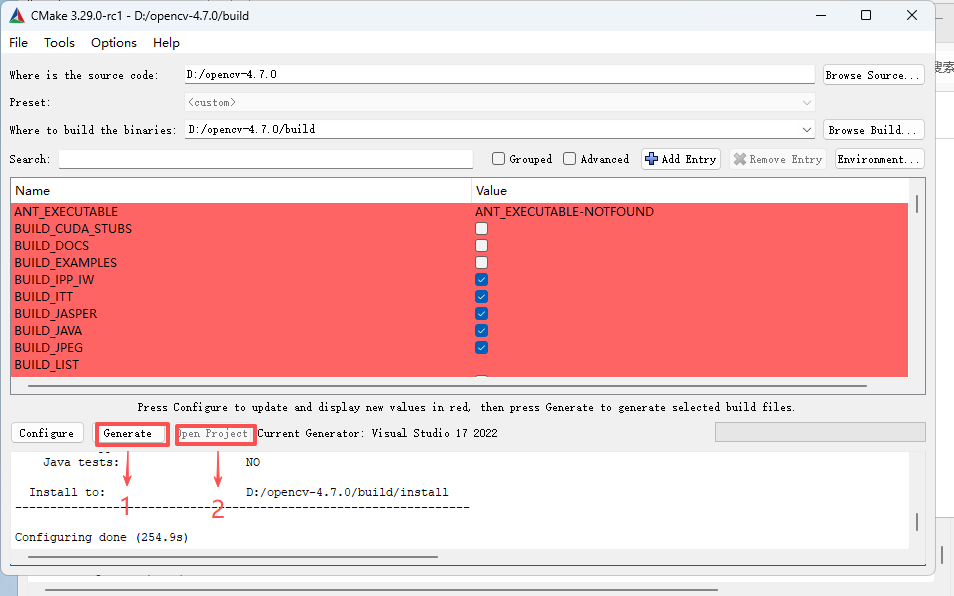954x596 pixels.
Task: Enable the Advanced checkbox
Action: tap(569, 159)
